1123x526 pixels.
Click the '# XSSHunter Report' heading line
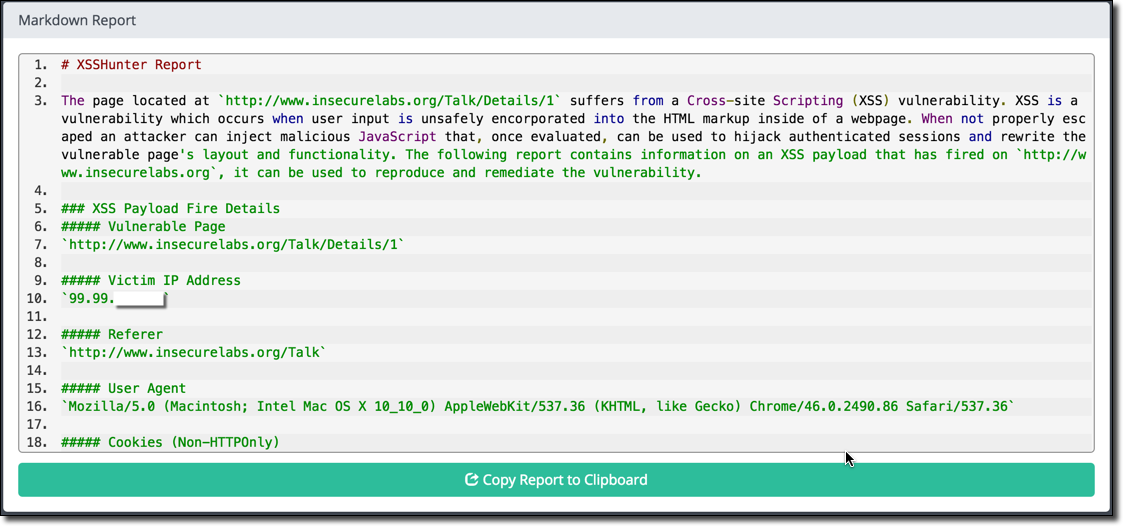(x=131, y=65)
